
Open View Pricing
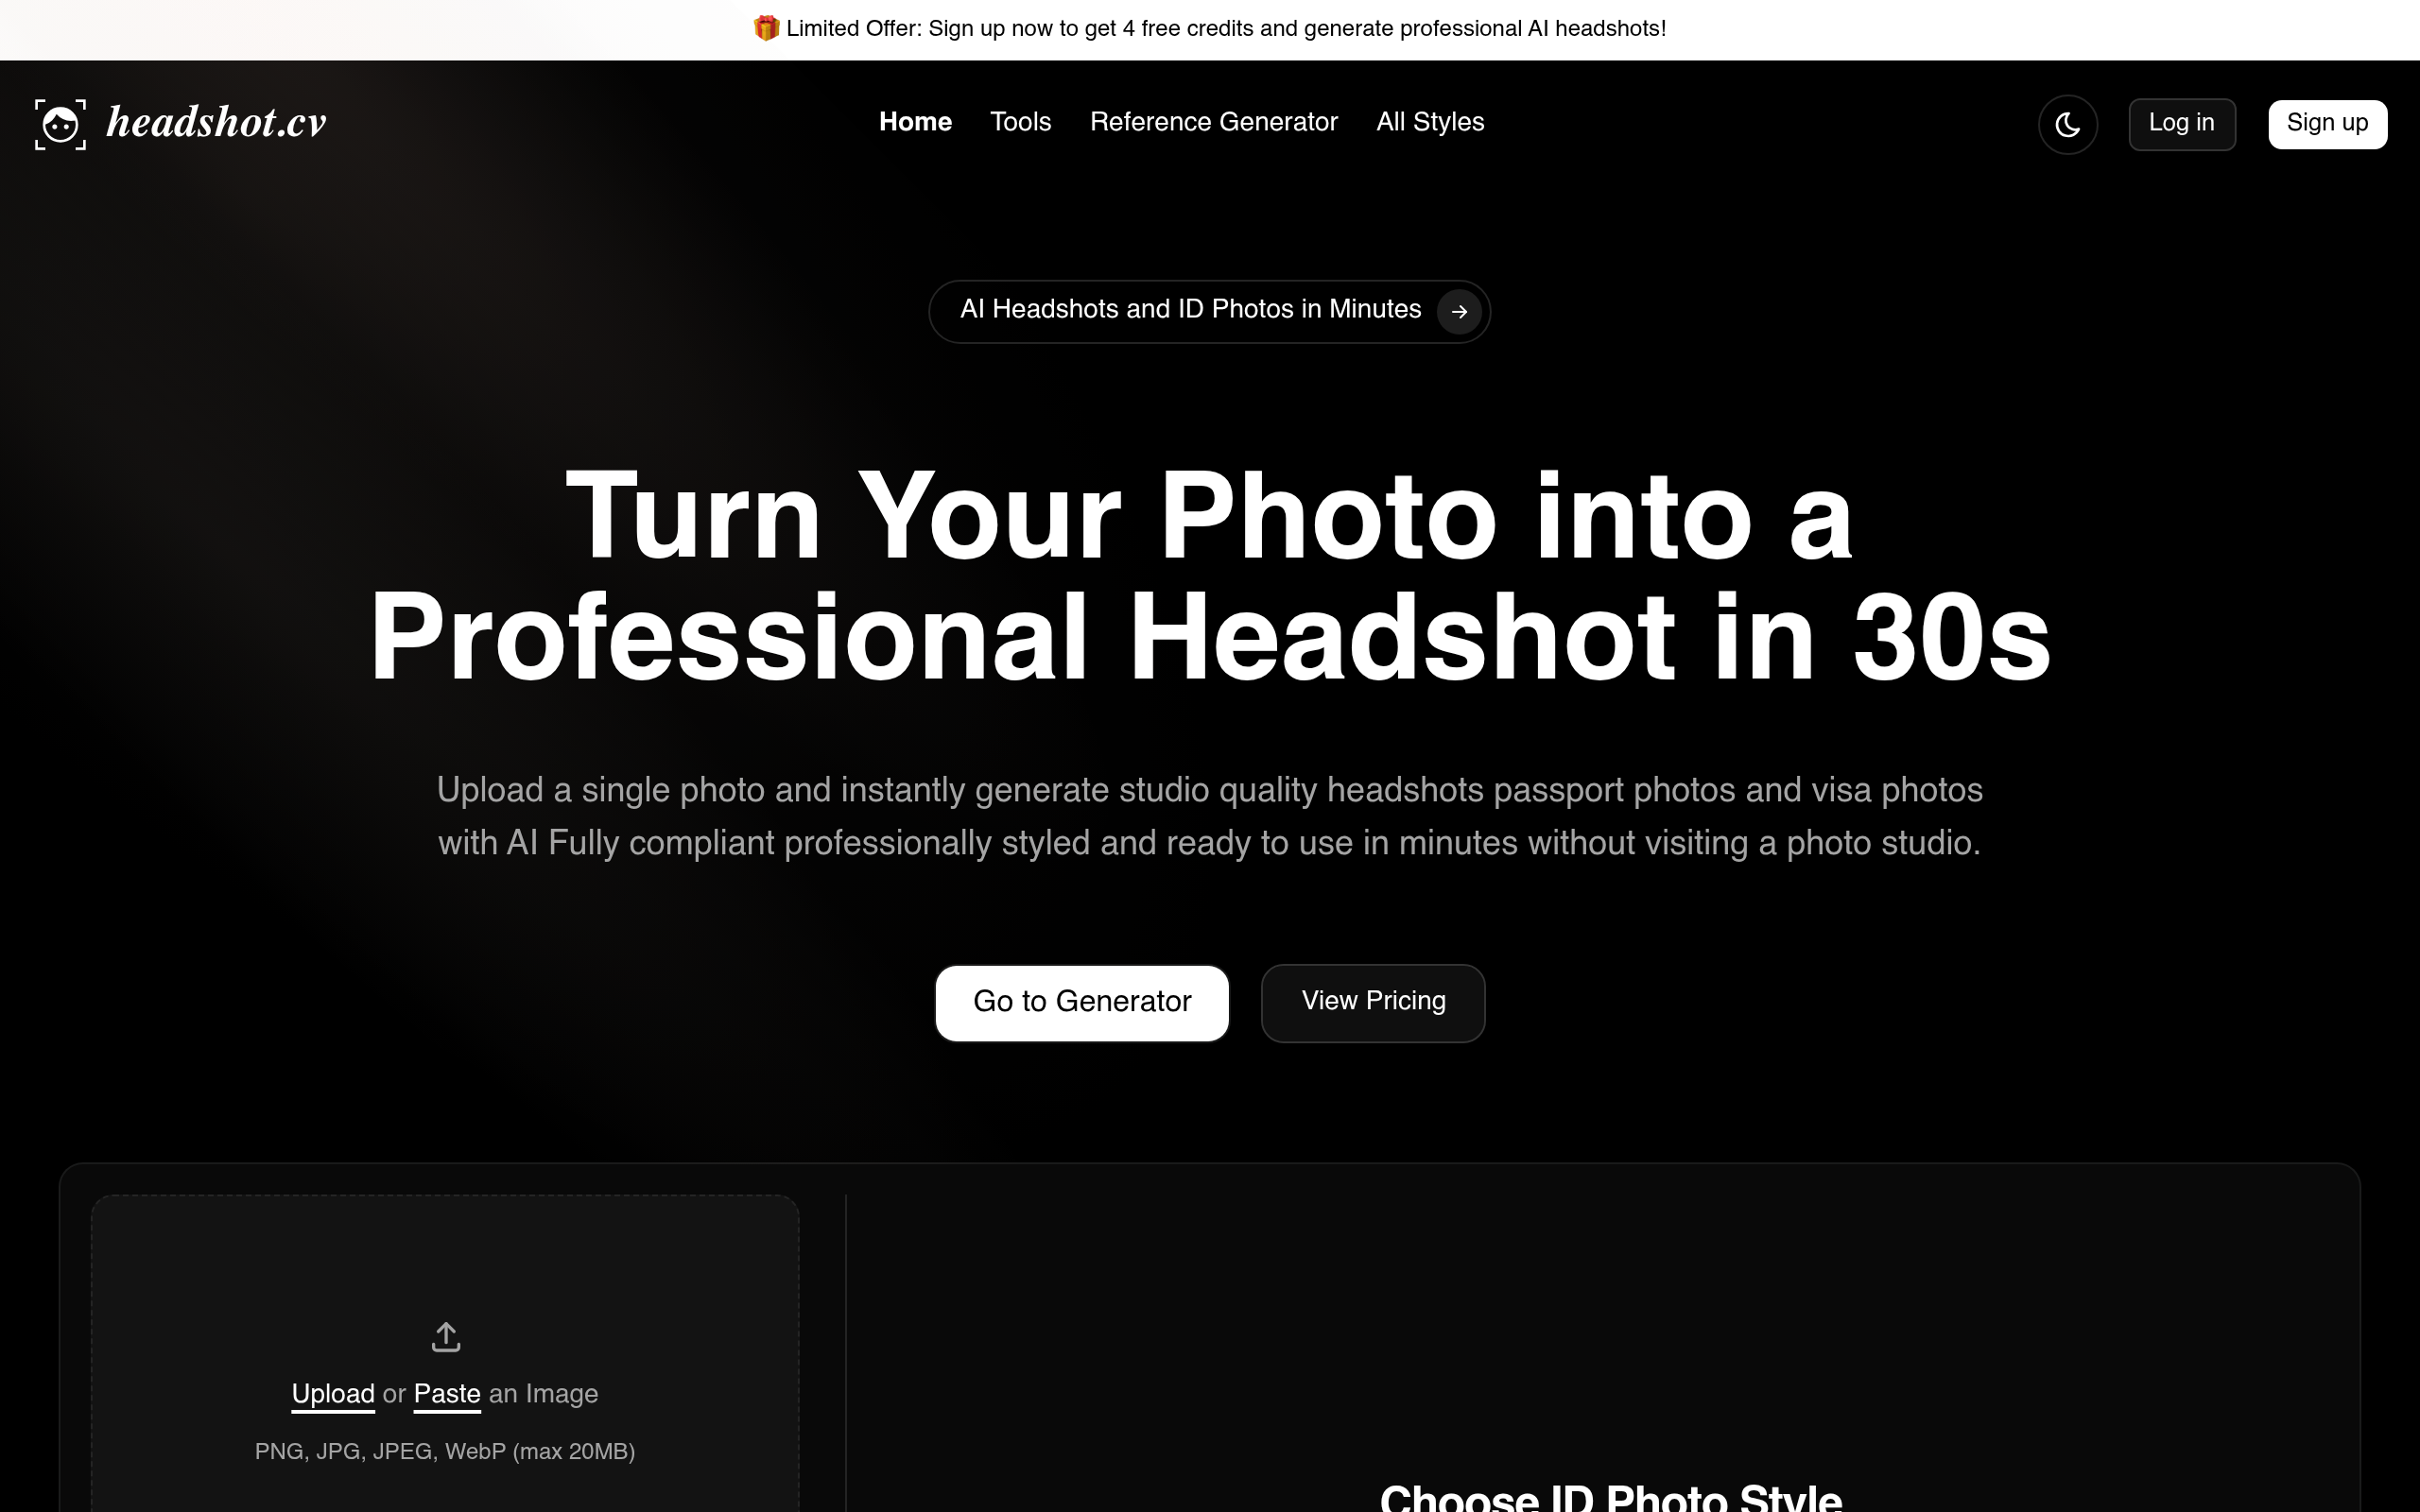[1373, 1002]
